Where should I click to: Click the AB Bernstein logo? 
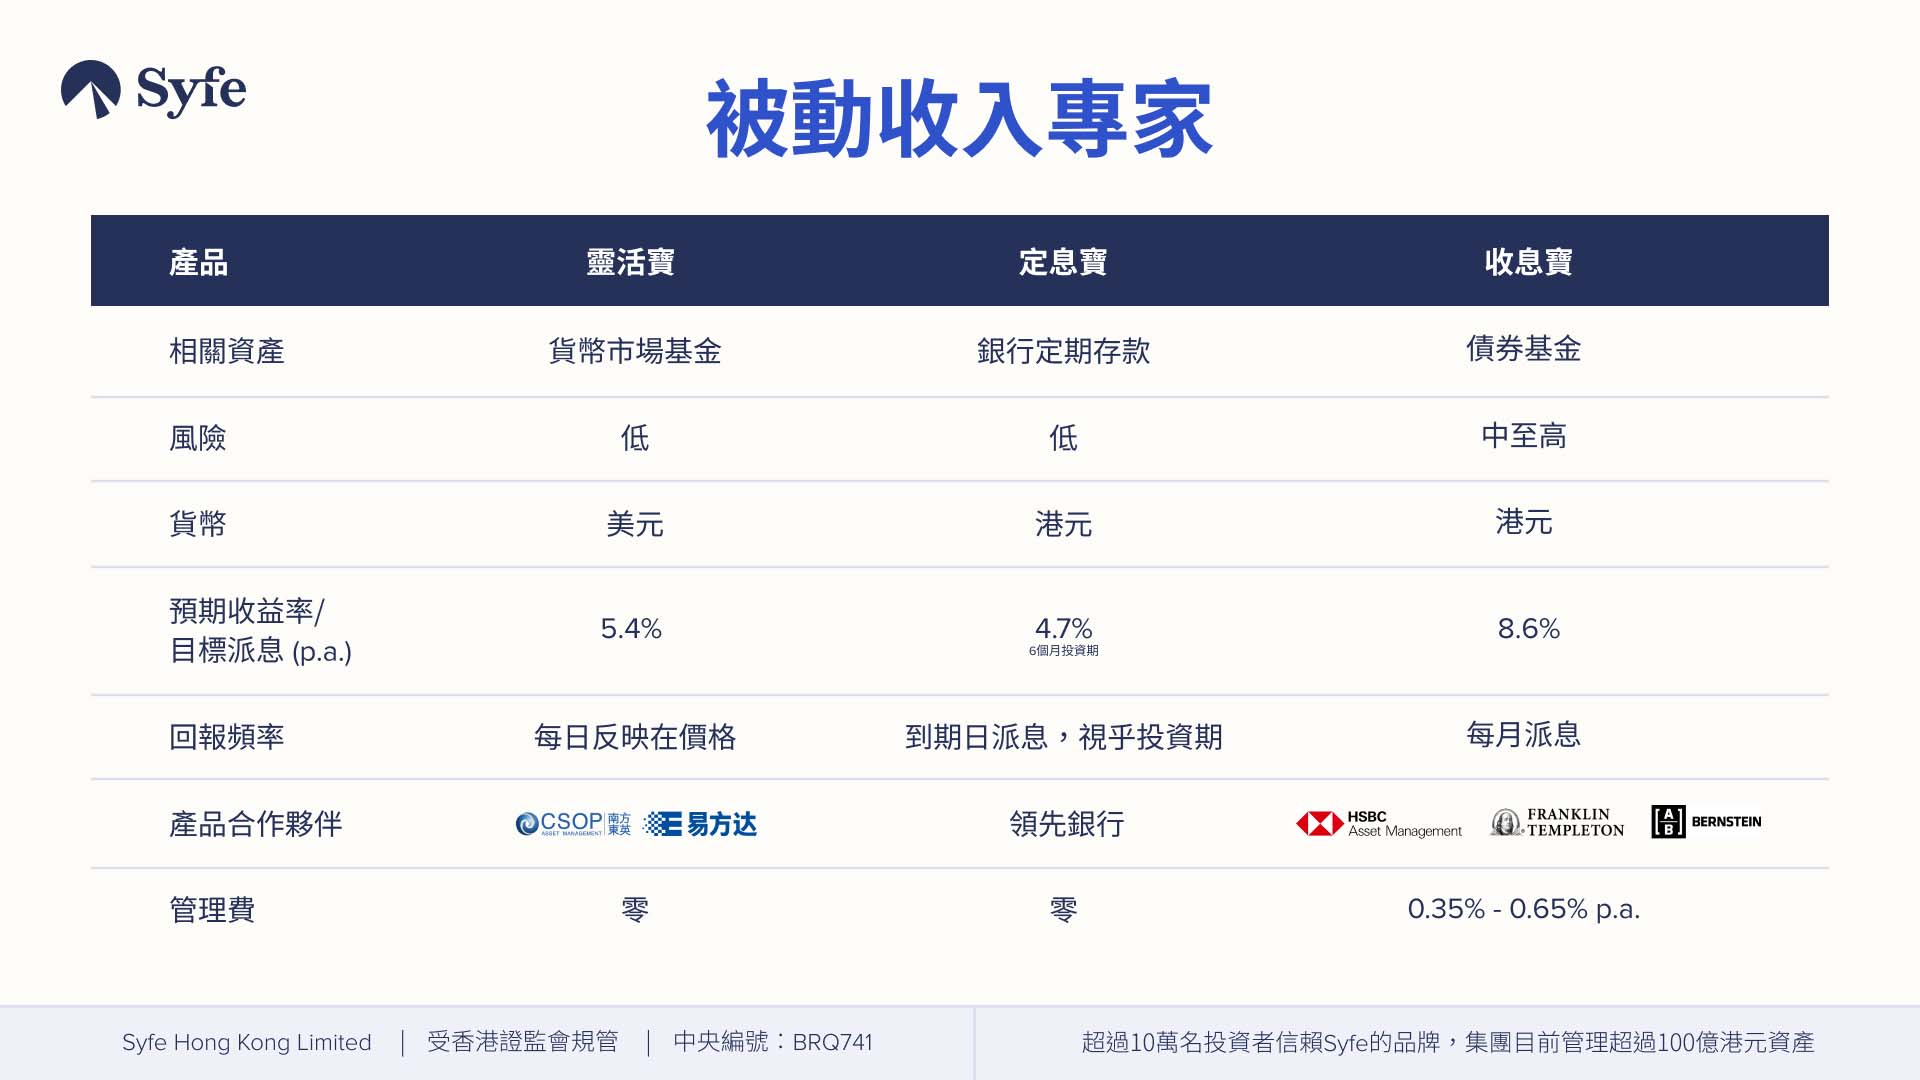tap(1706, 822)
